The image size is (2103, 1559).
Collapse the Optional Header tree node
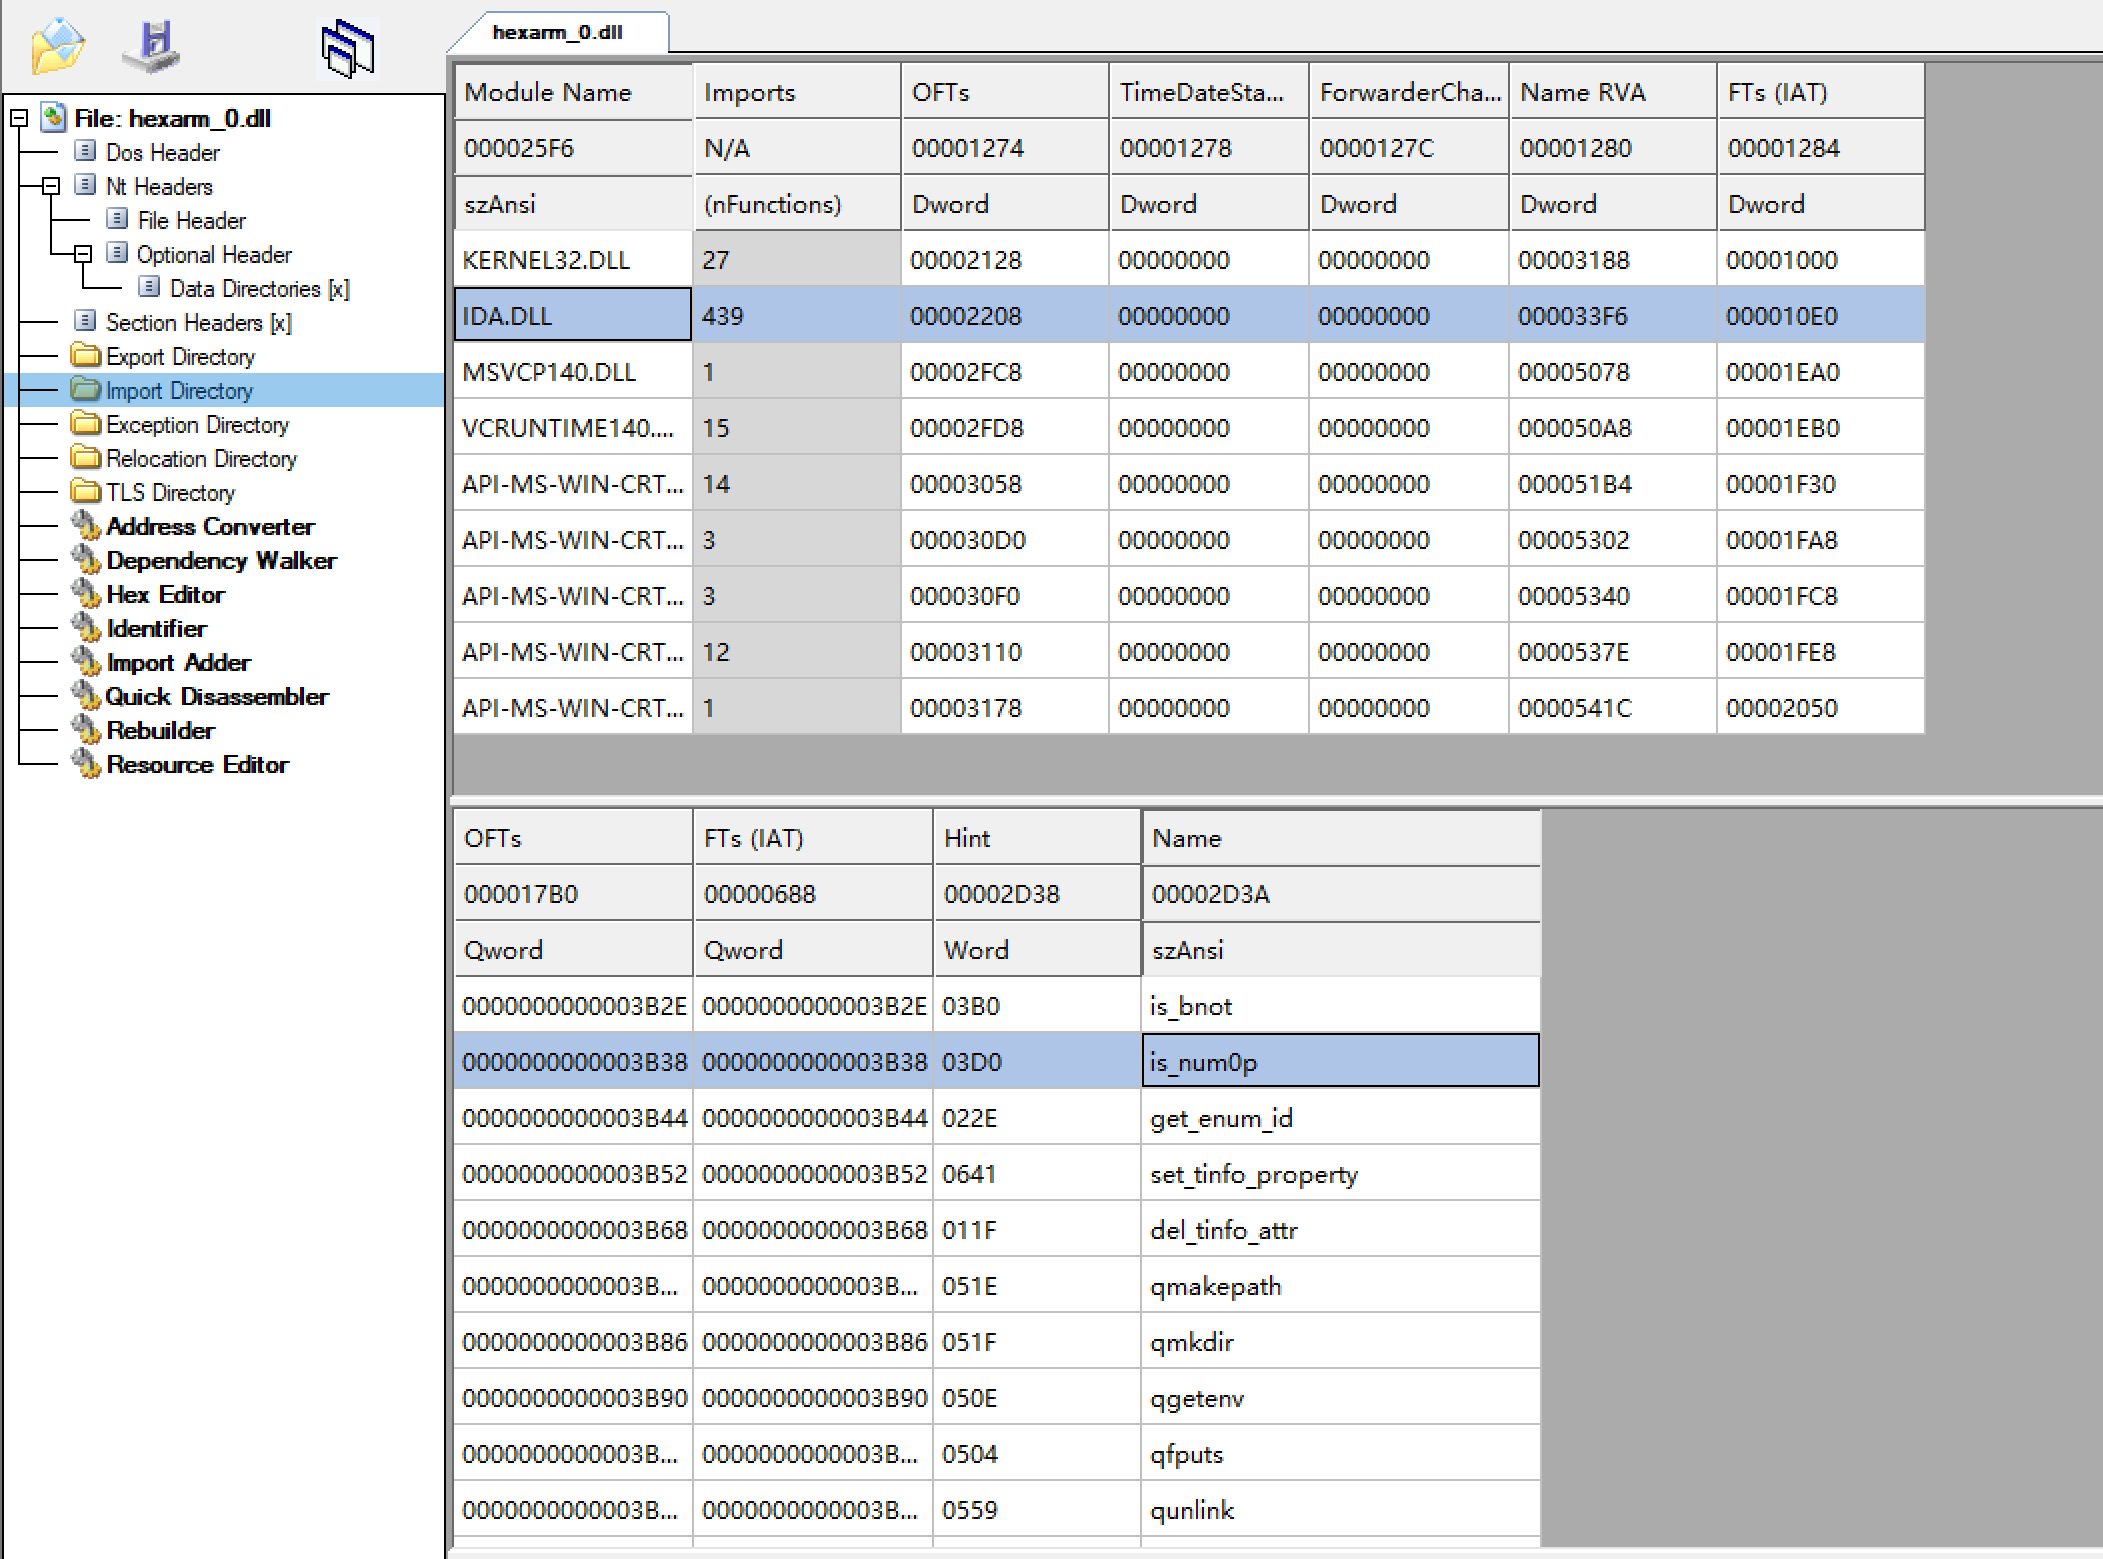click(83, 255)
